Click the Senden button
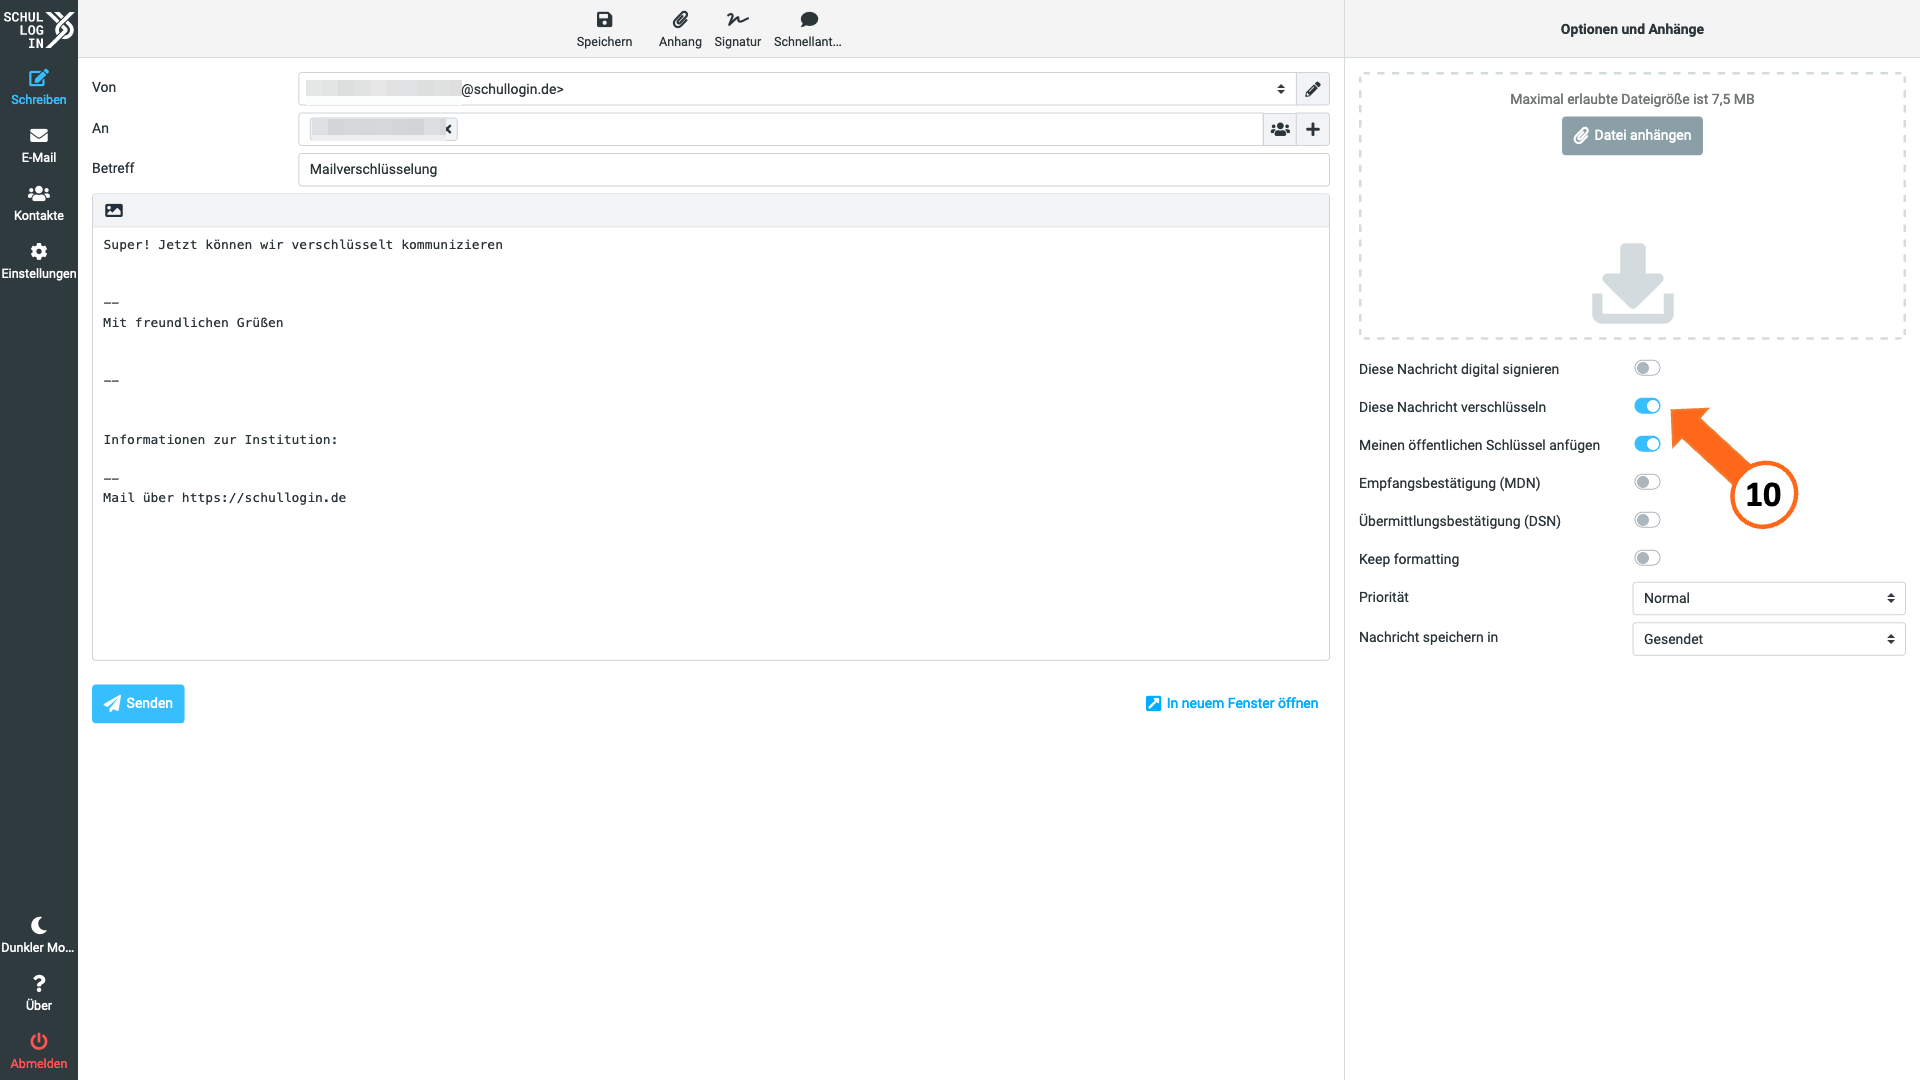The height and width of the screenshot is (1080, 1920). pyautogui.click(x=138, y=704)
